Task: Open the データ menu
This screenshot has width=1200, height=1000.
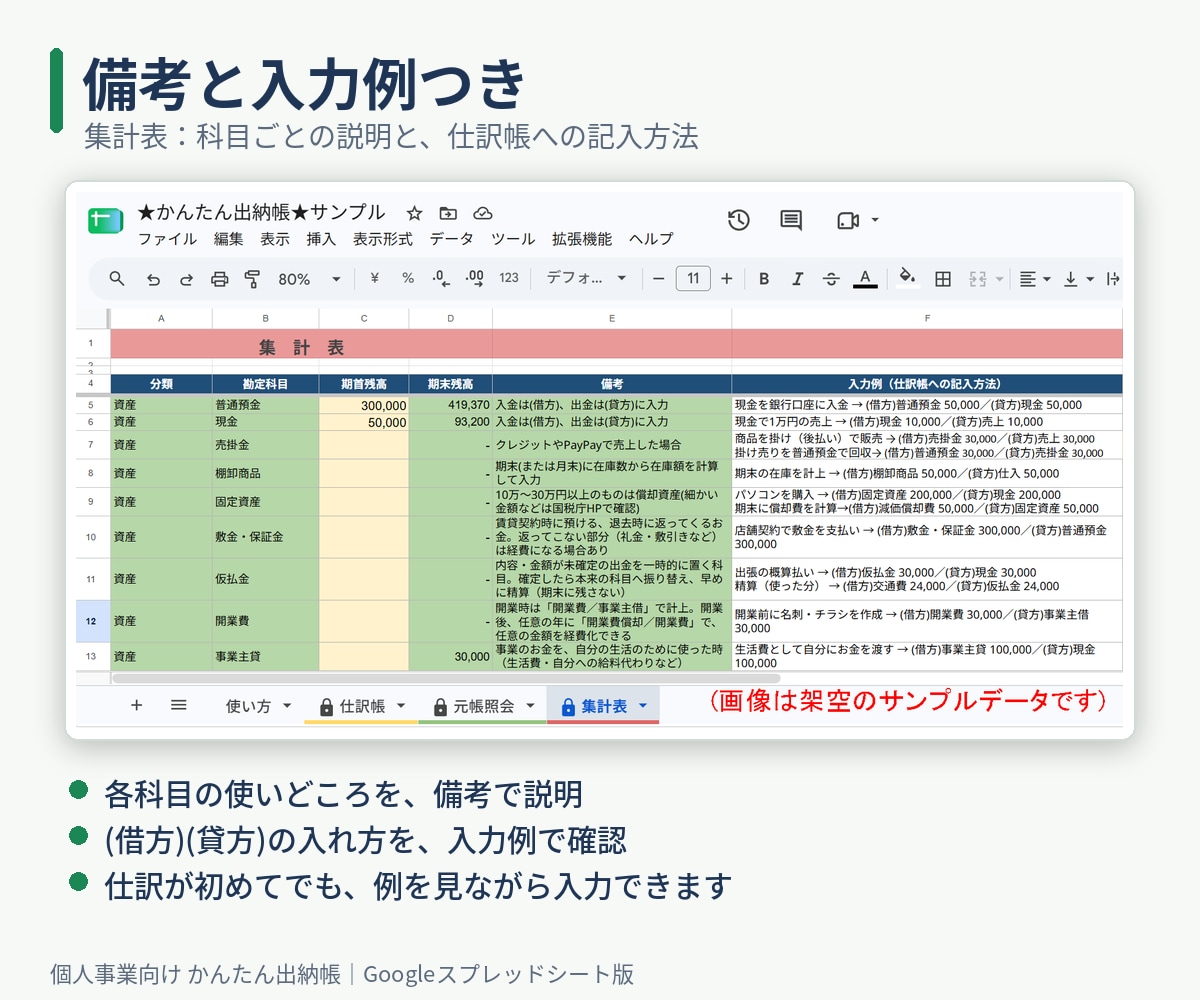Action: [452, 239]
